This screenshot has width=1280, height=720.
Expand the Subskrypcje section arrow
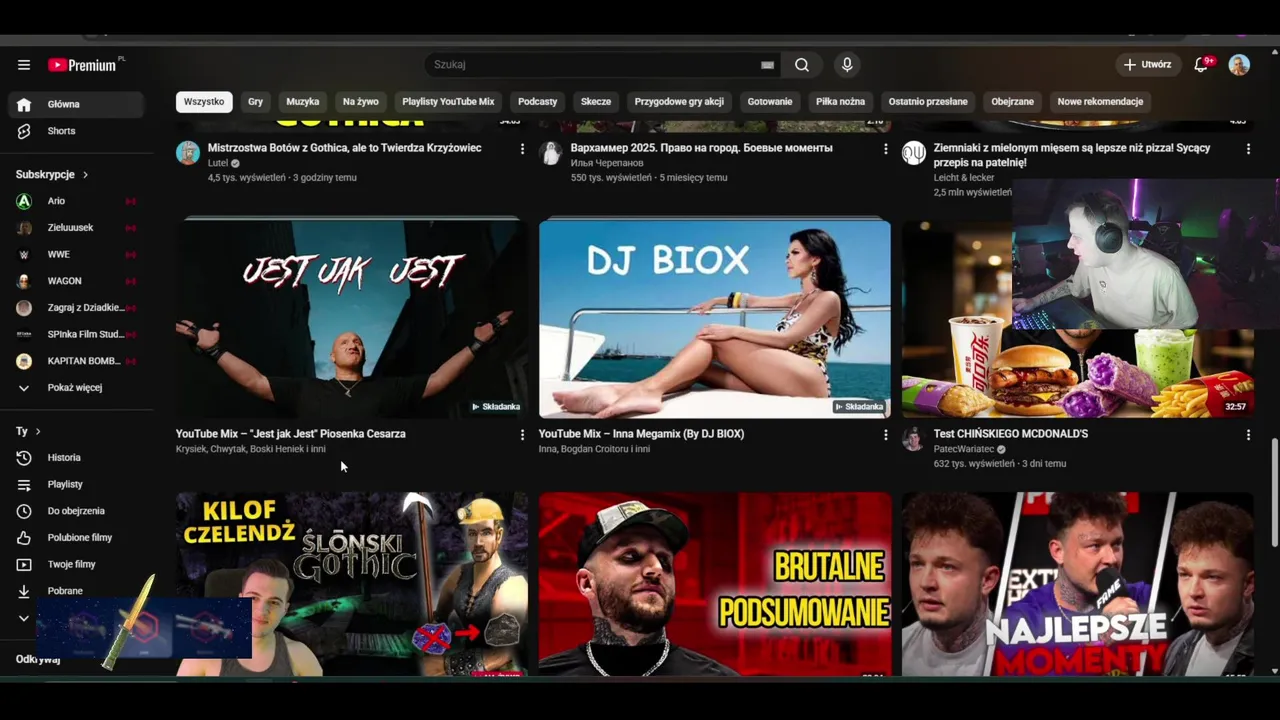pyautogui.click(x=85, y=175)
